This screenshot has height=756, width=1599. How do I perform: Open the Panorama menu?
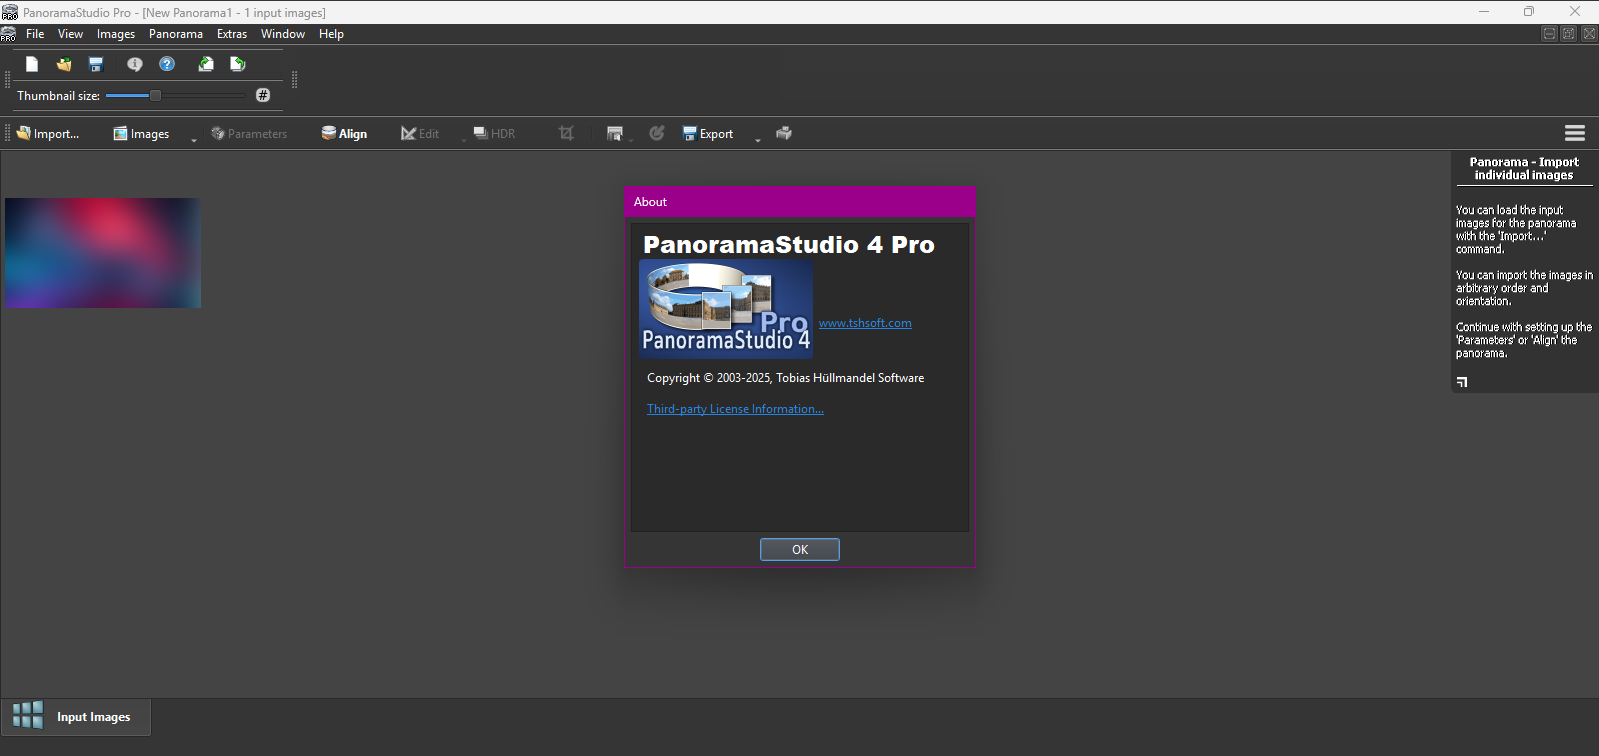[176, 34]
